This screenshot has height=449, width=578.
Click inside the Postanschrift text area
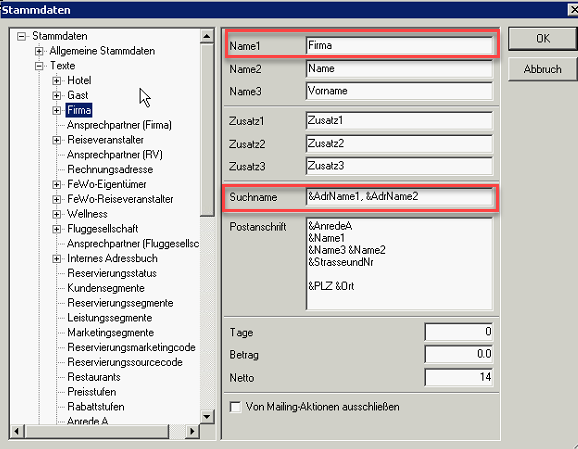(399, 264)
